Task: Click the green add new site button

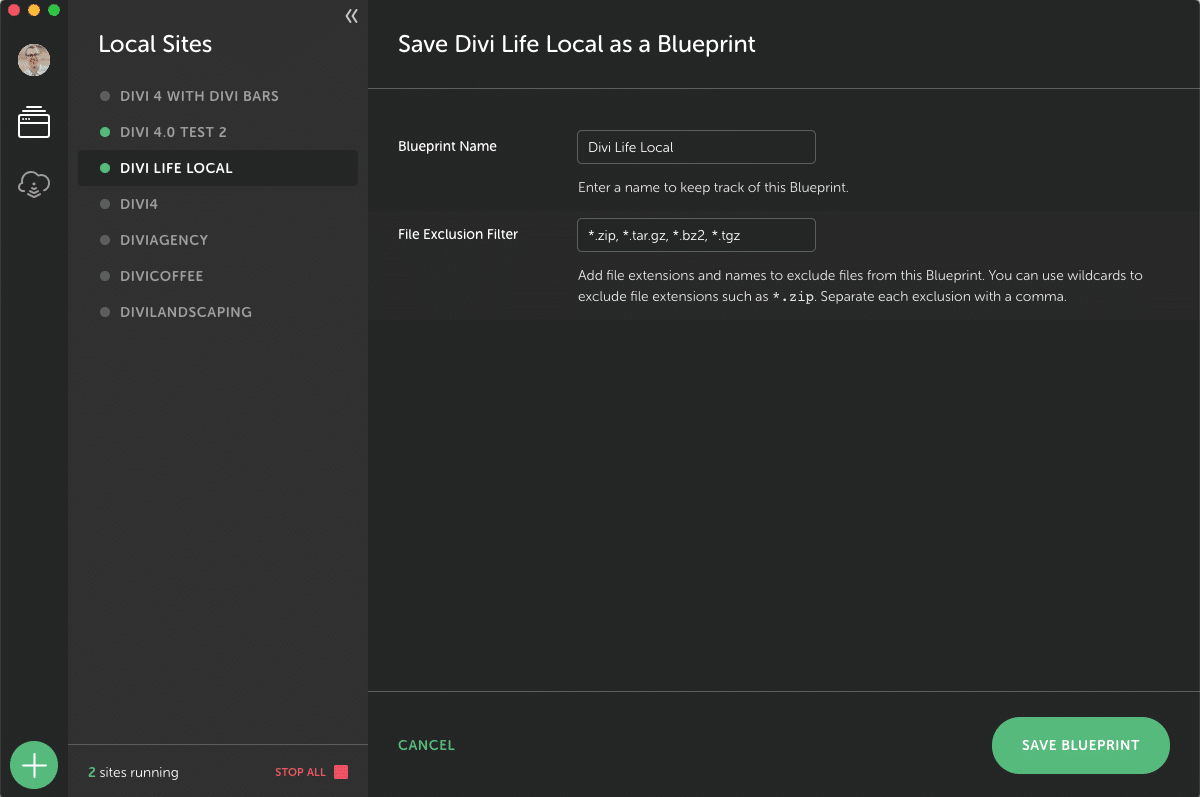Action: pos(34,765)
